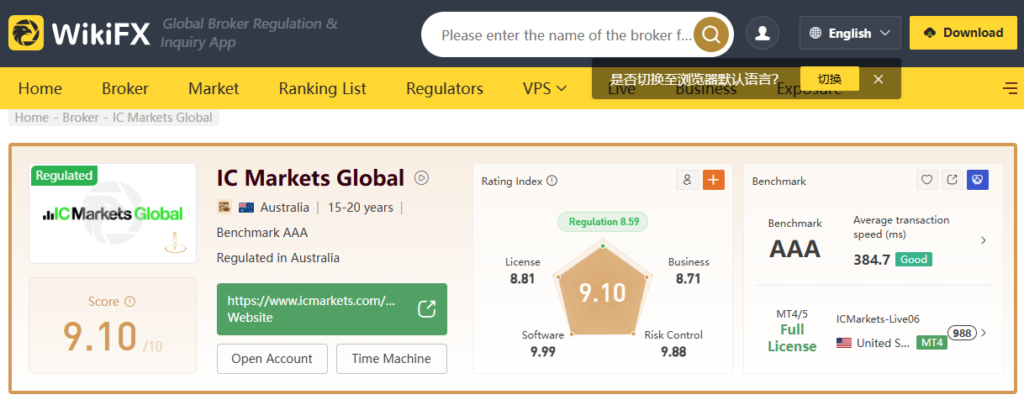Image resolution: width=1024 pixels, height=400 pixels.
Task: Click the green Regulated badge
Action: tap(64, 175)
